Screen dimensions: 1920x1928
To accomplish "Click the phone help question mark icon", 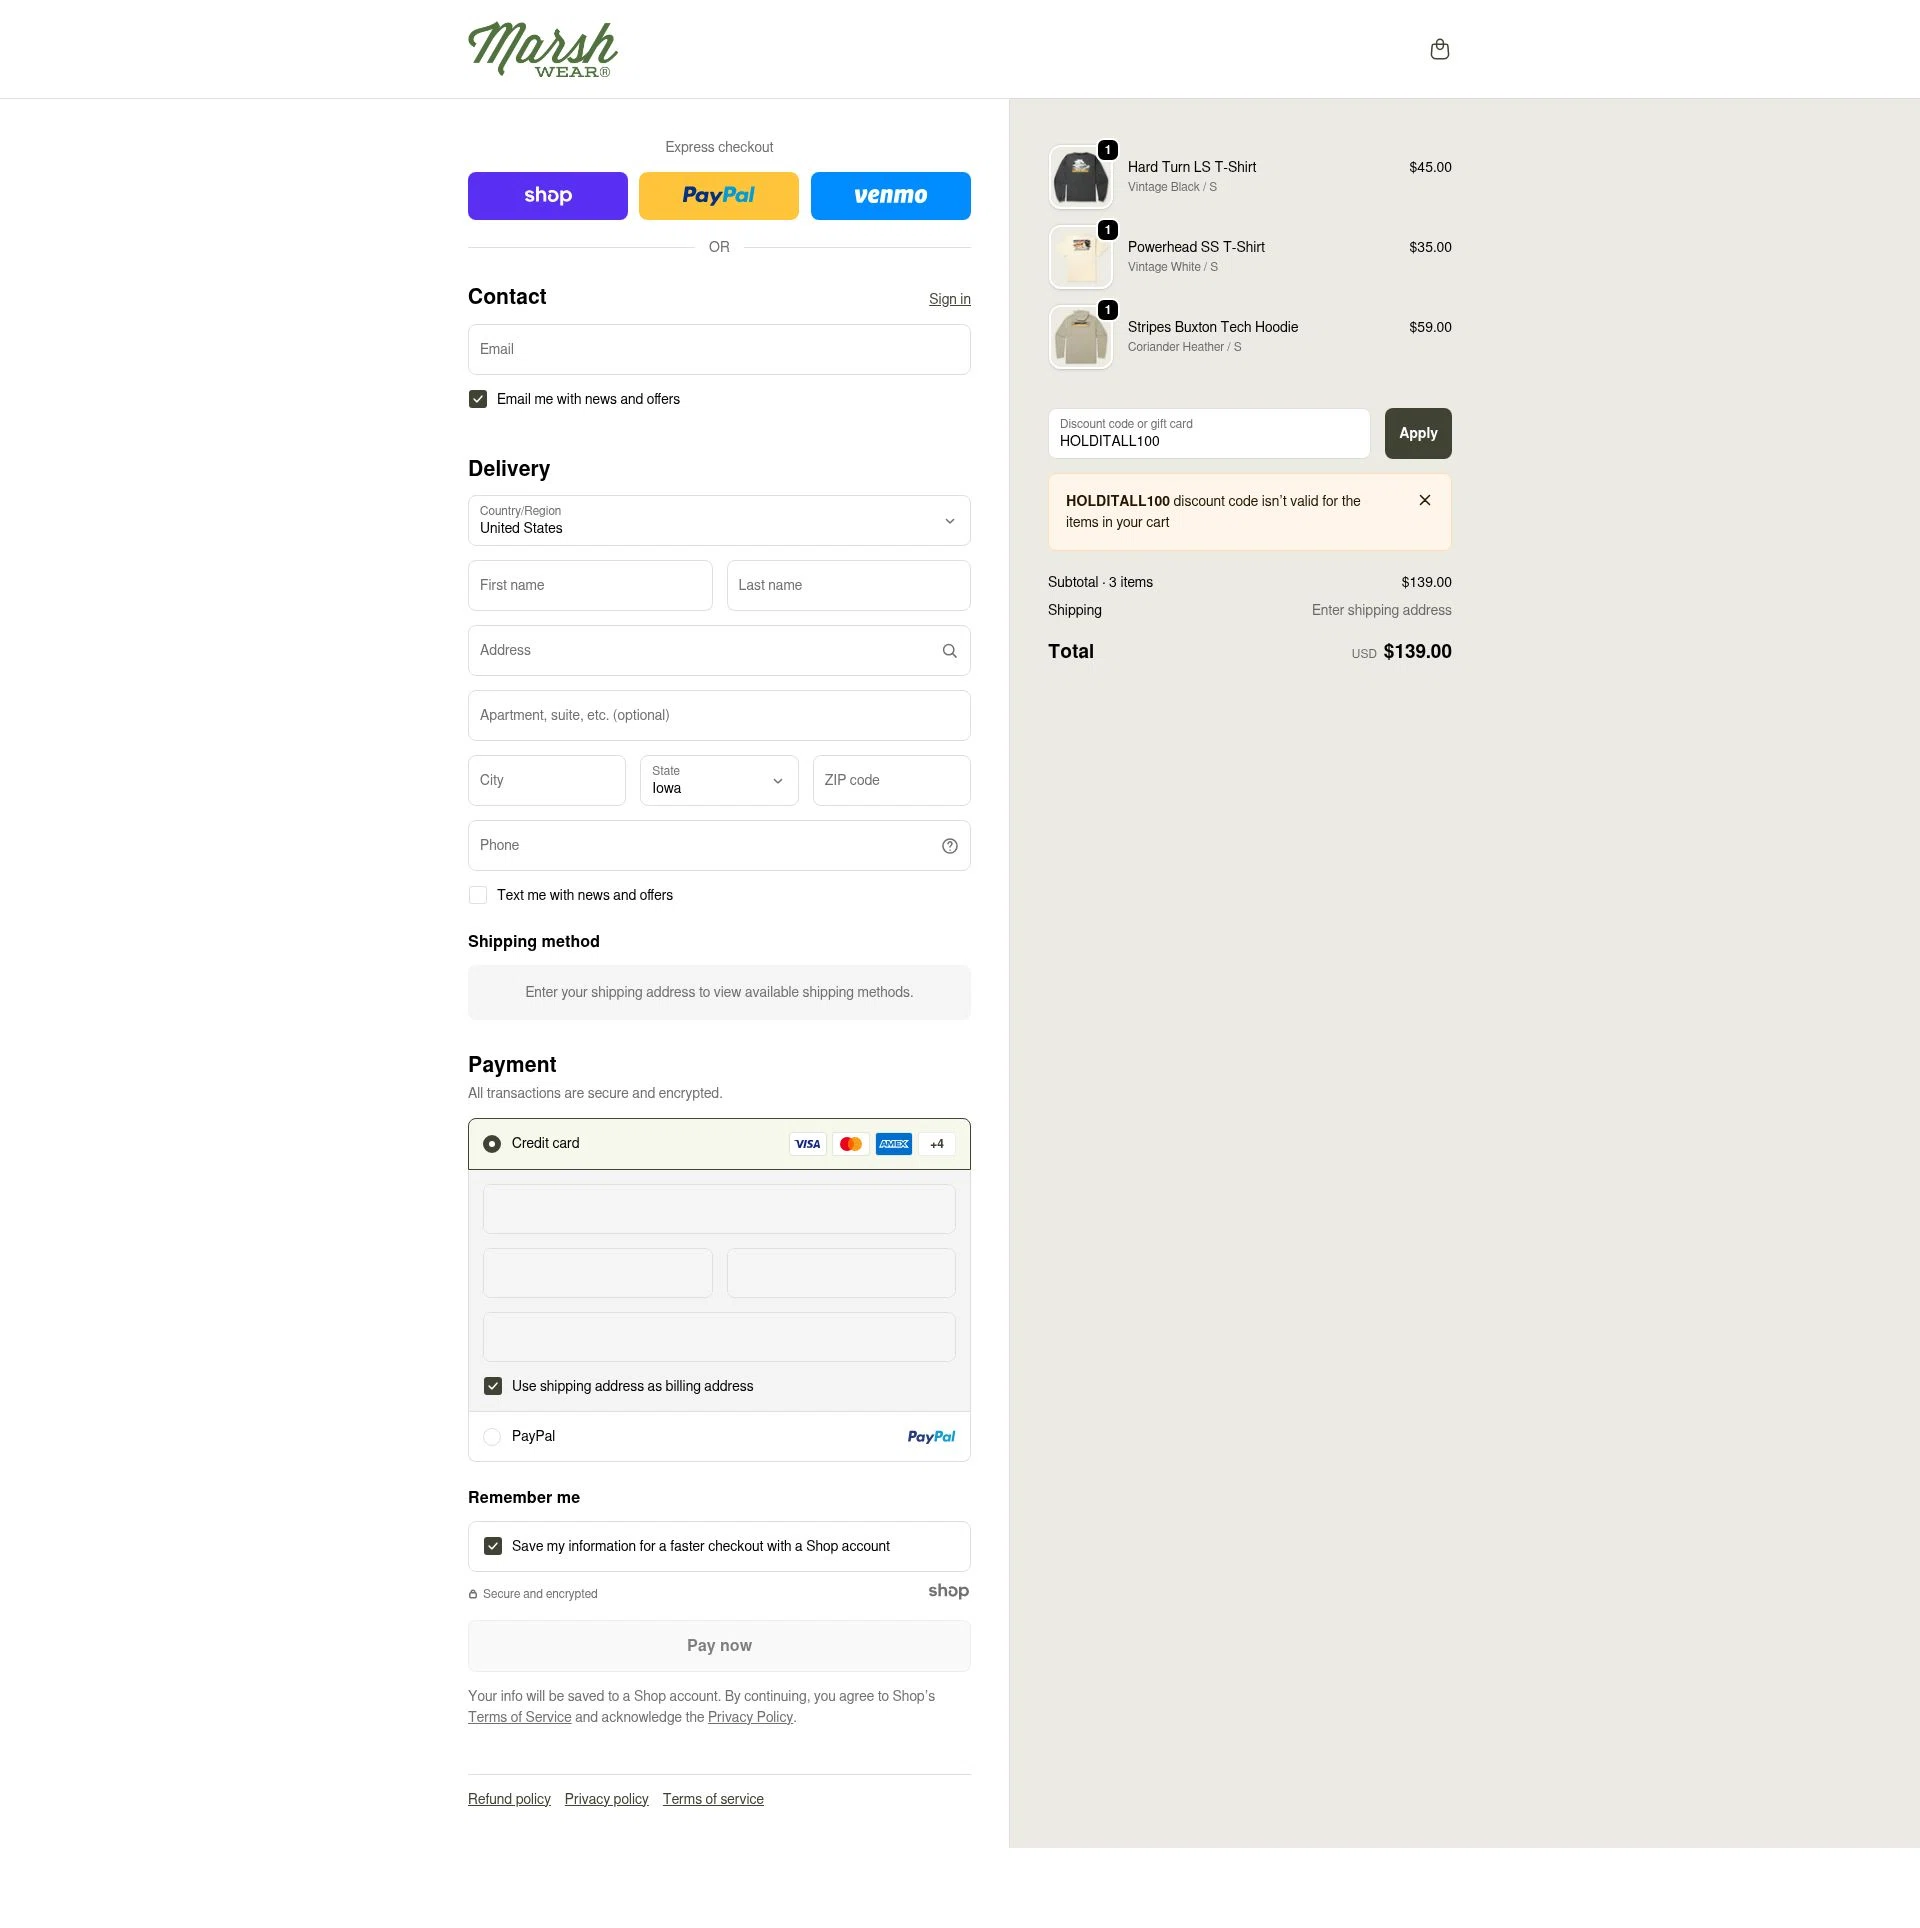I will tap(949, 846).
